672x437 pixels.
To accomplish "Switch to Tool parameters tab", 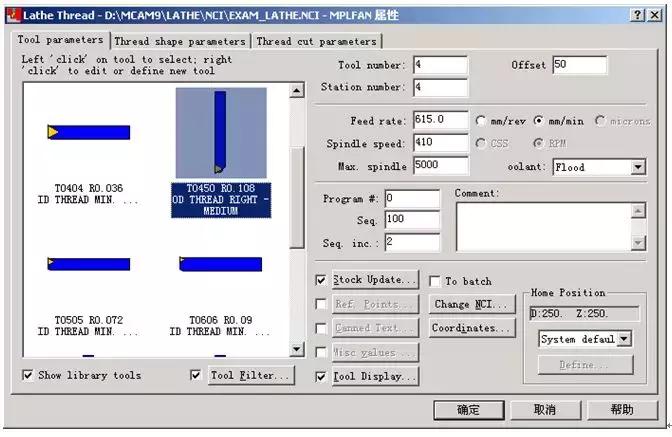I will click(x=60, y=40).
